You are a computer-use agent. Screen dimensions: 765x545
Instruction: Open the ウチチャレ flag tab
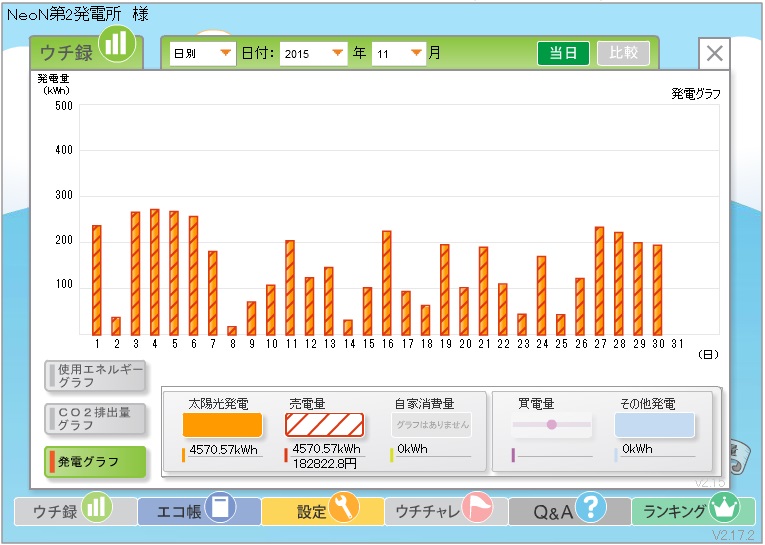[445, 511]
